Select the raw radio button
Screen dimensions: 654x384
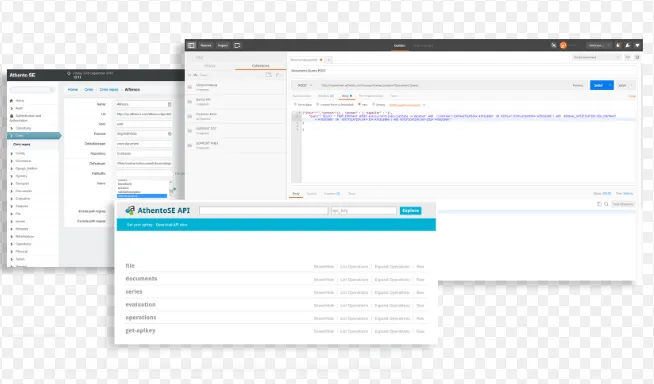[360, 105]
